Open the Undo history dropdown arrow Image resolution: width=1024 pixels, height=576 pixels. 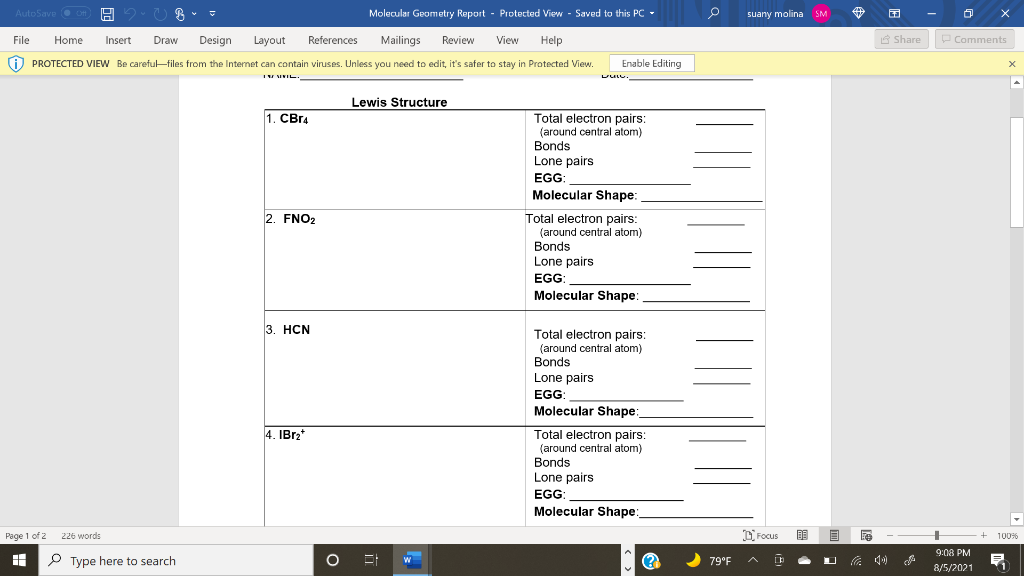coord(143,13)
